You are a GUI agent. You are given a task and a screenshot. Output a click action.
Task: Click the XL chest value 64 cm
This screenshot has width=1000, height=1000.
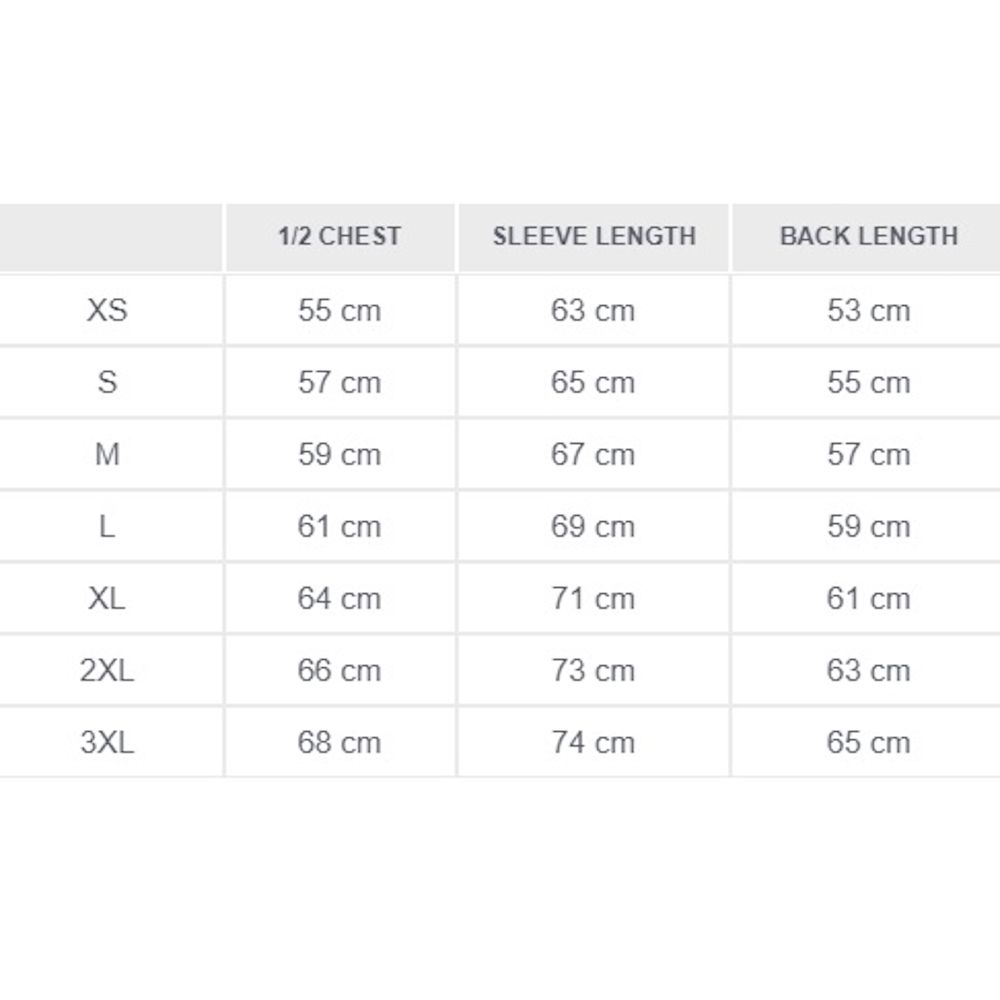tap(339, 598)
